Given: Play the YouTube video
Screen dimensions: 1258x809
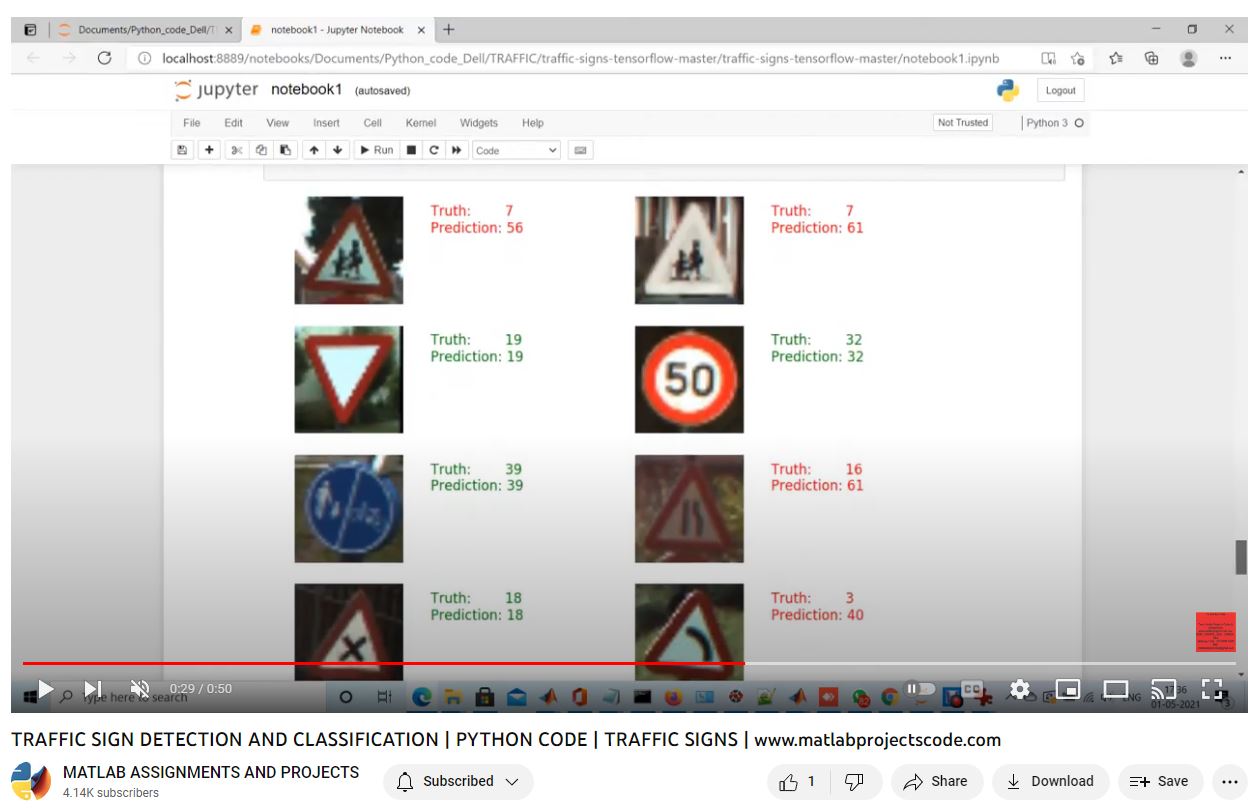Looking at the screenshot, I should coord(45,689).
